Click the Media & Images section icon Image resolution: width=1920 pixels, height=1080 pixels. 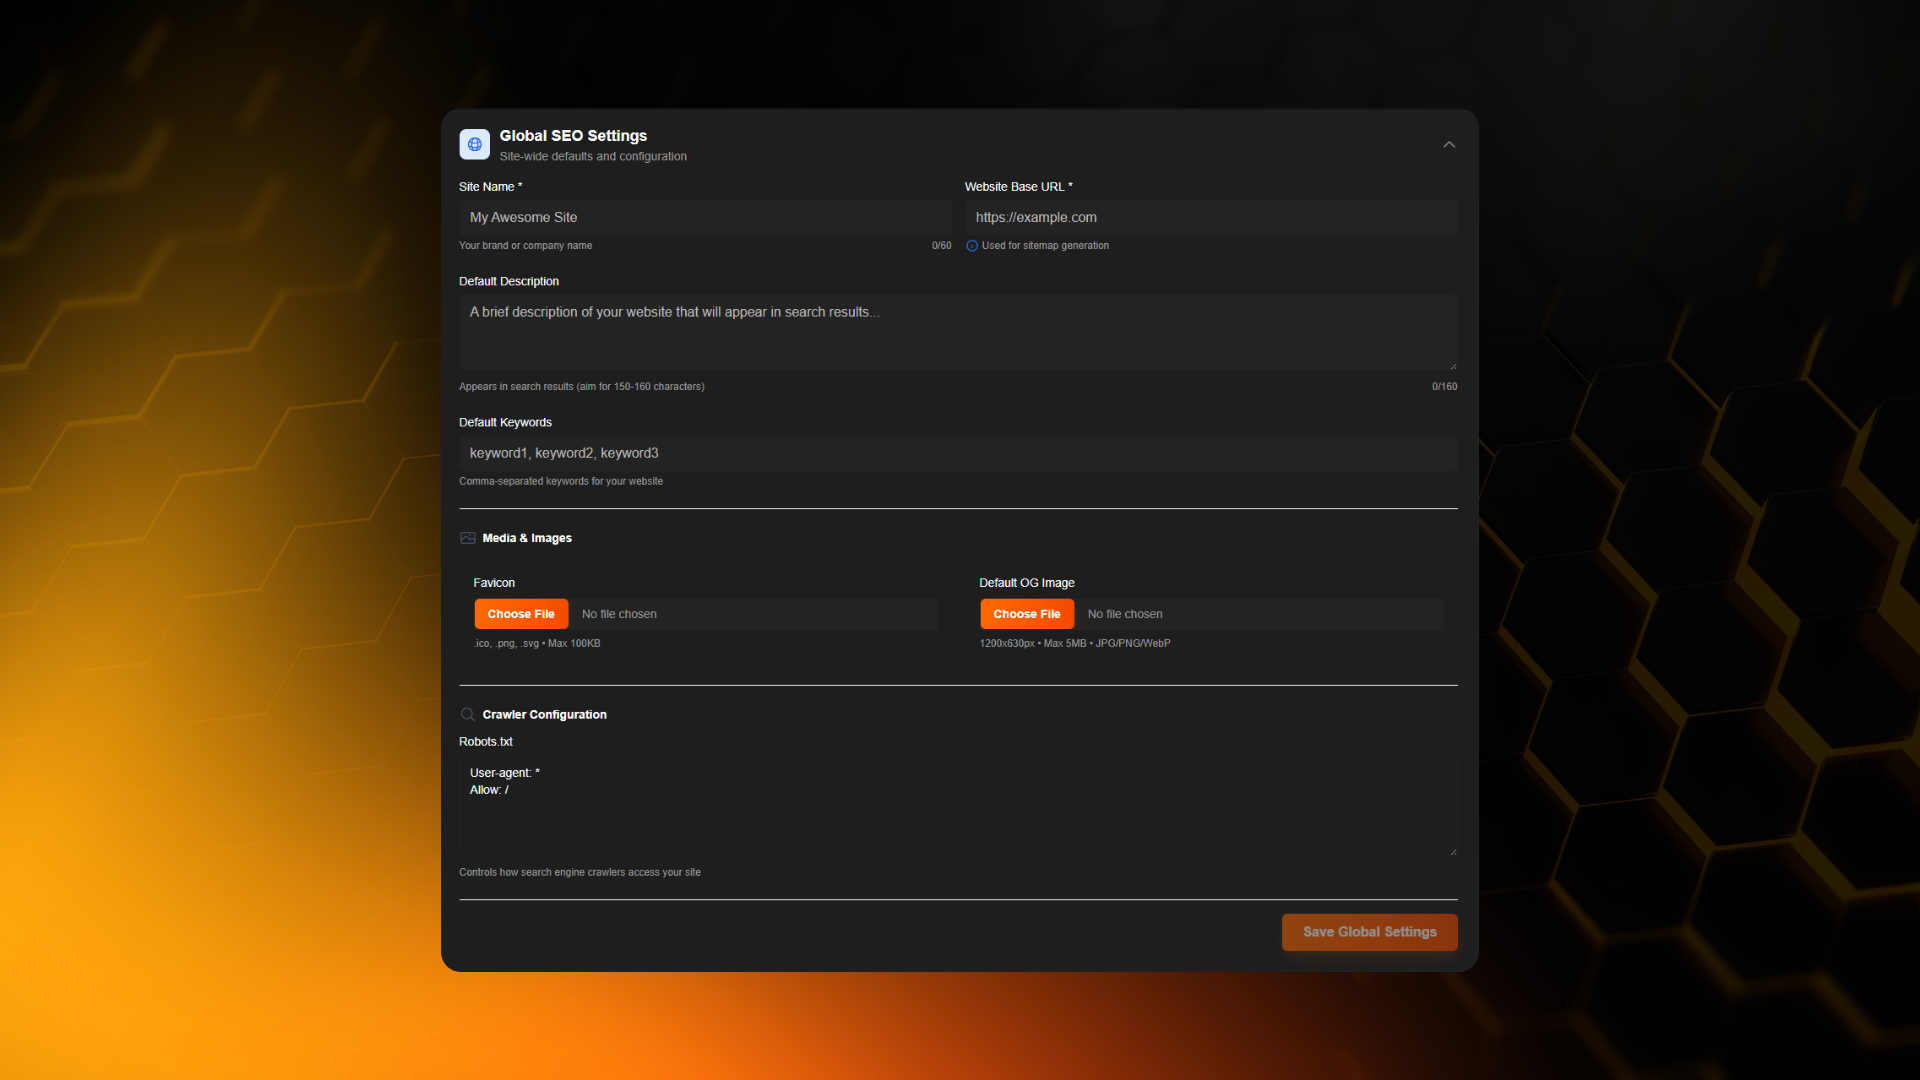(467, 538)
